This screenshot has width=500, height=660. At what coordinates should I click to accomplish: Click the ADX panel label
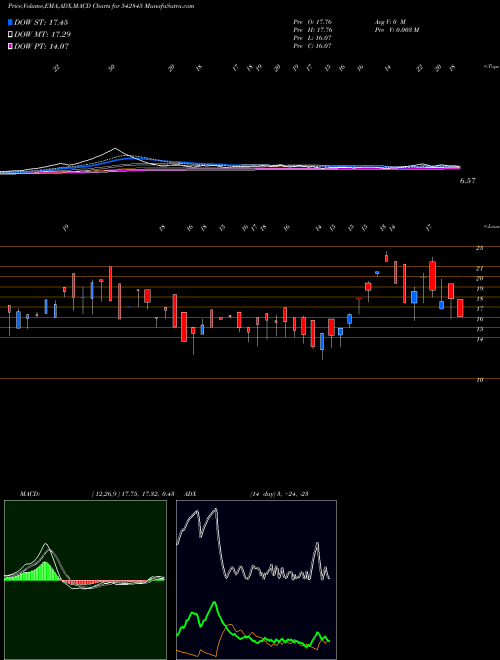point(191,494)
